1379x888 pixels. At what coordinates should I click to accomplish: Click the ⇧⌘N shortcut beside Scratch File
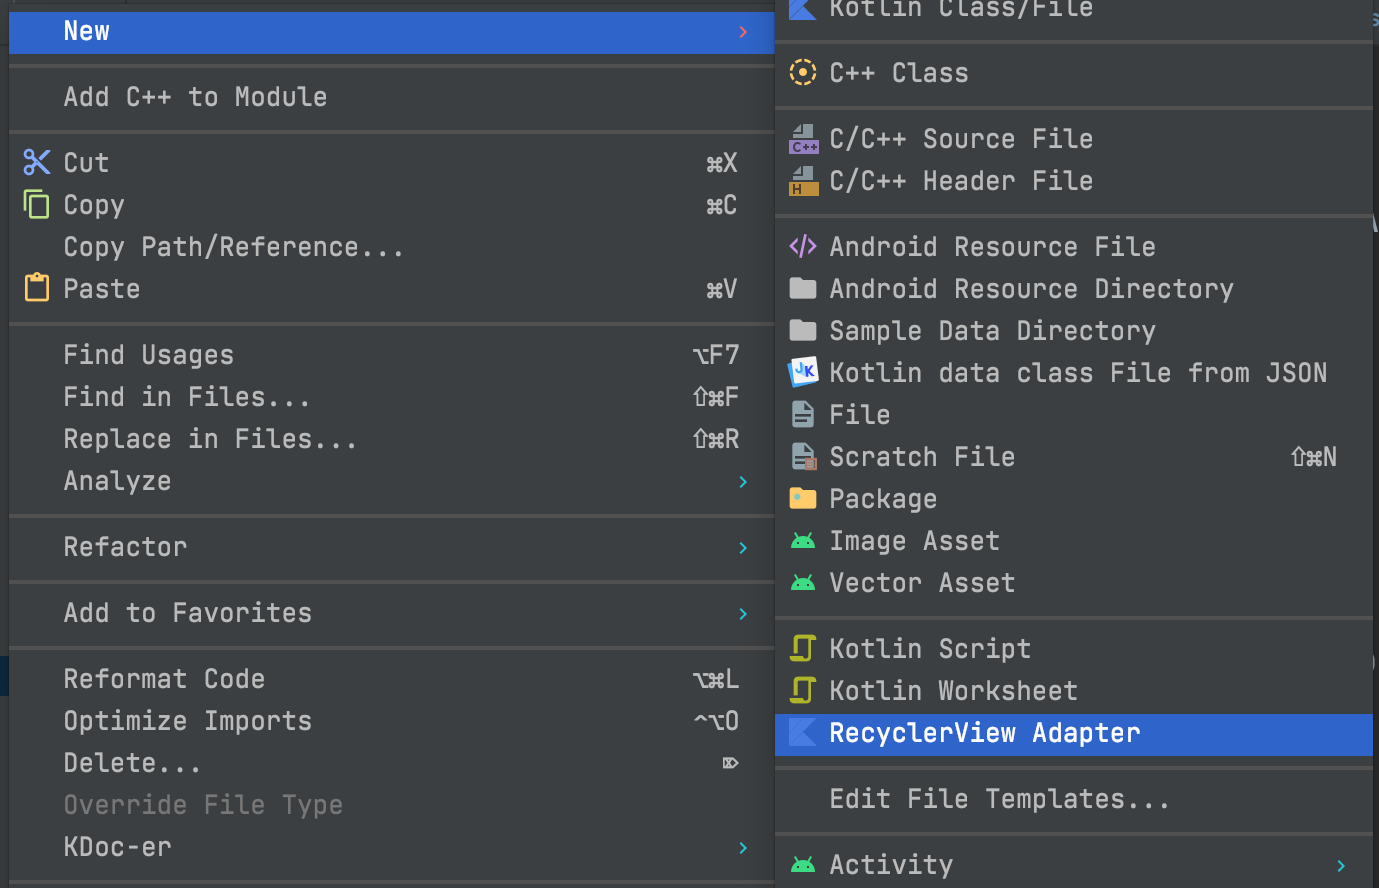[x=1314, y=457]
